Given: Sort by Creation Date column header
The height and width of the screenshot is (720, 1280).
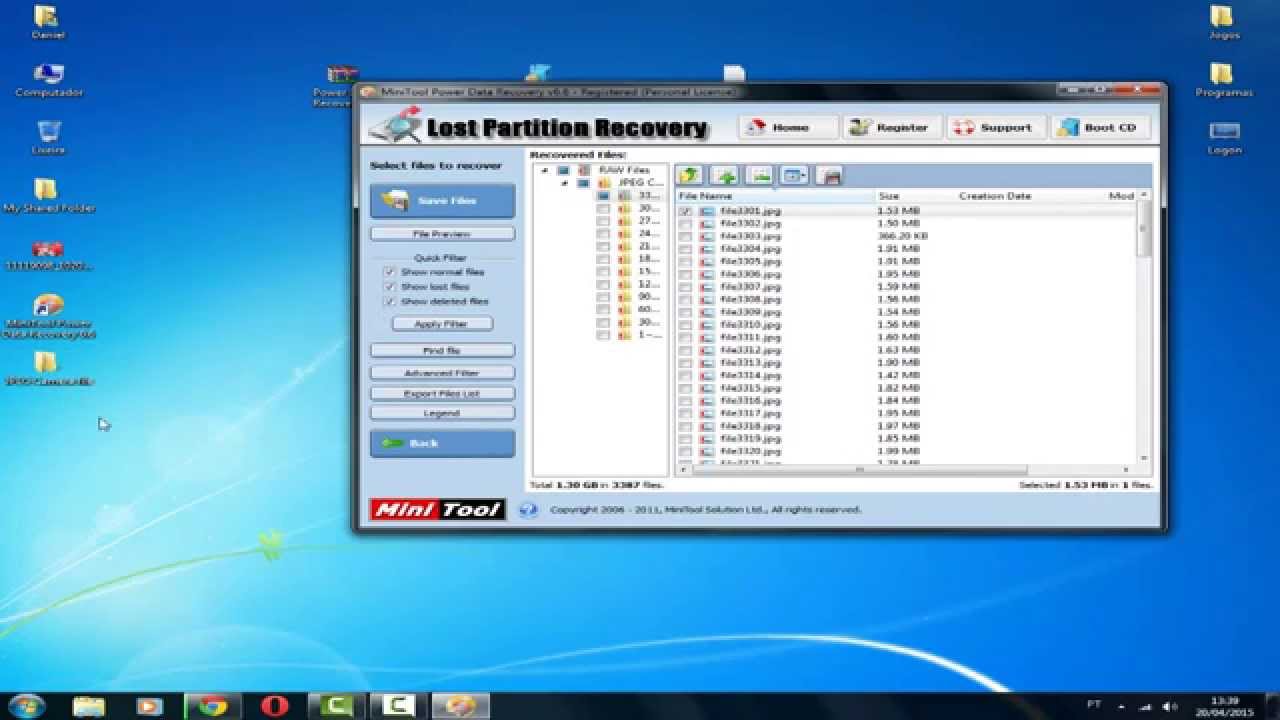Looking at the screenshot, I should point(1030,196).
